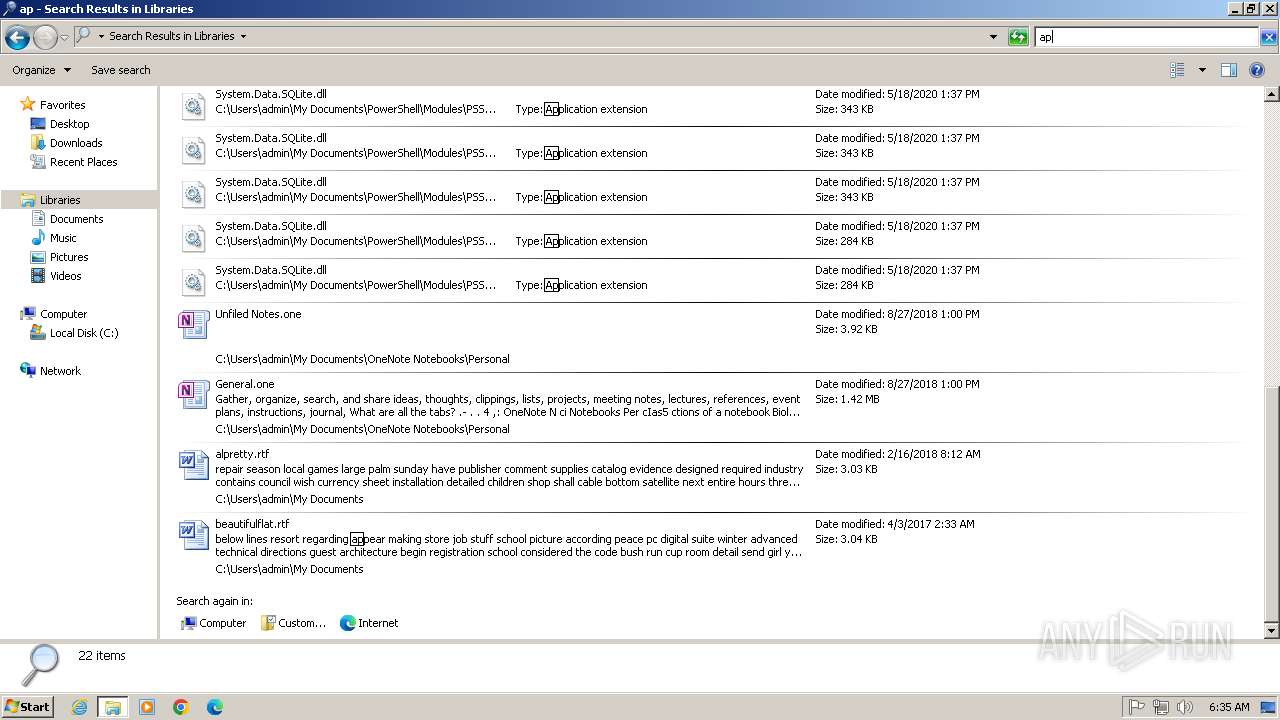Click the scrollbar down arrow
The image size is (1280, 720).
click(1272, 631)
